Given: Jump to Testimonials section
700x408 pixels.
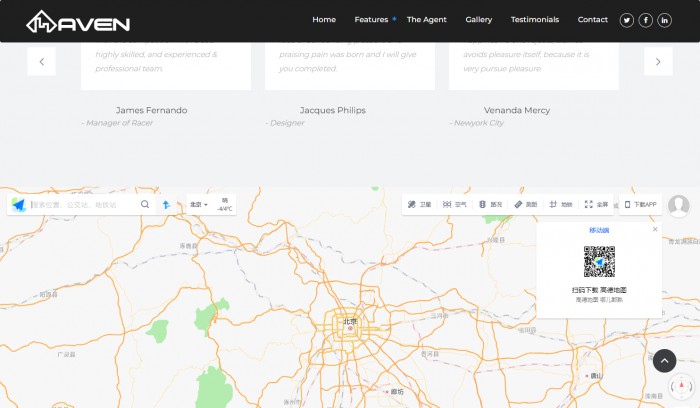Looking at the screenshot, I should (535, 20).
